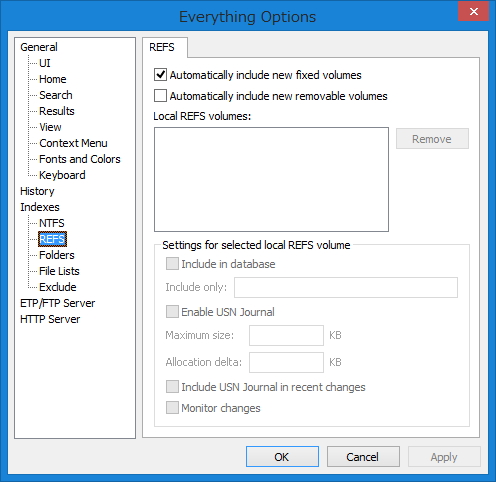Open History settings
The image size is (496, 482).
[x=37, y=191]
